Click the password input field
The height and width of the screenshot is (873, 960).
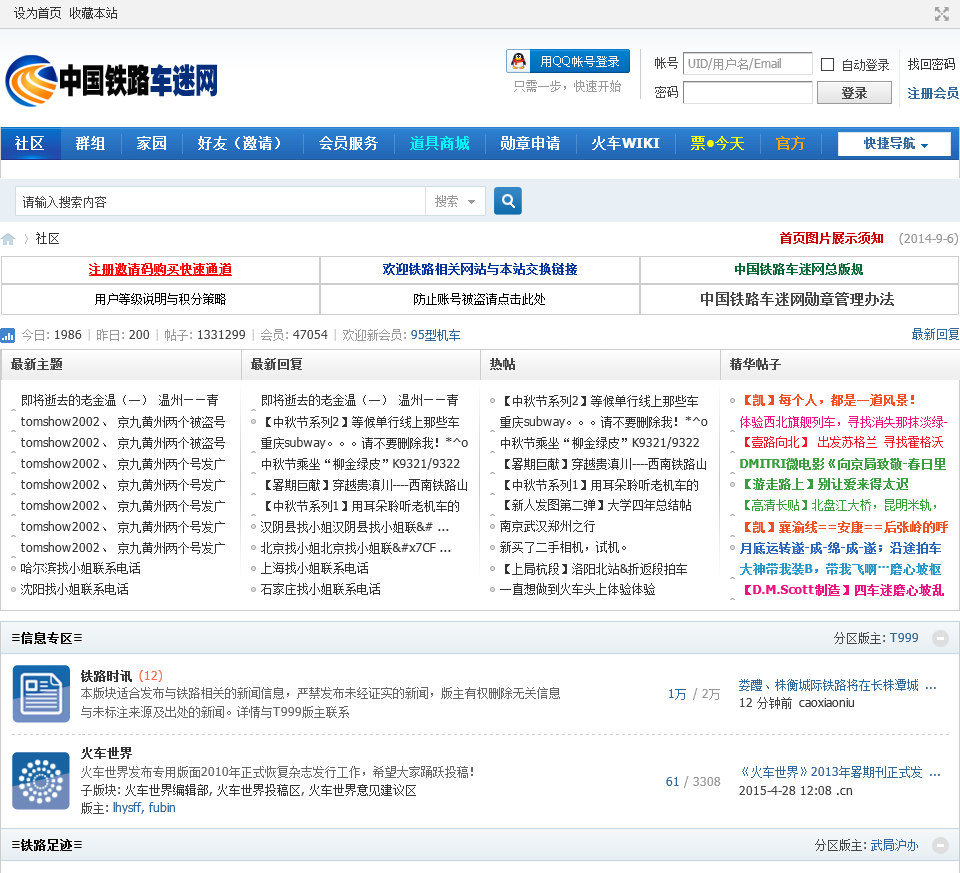[747, 93]
